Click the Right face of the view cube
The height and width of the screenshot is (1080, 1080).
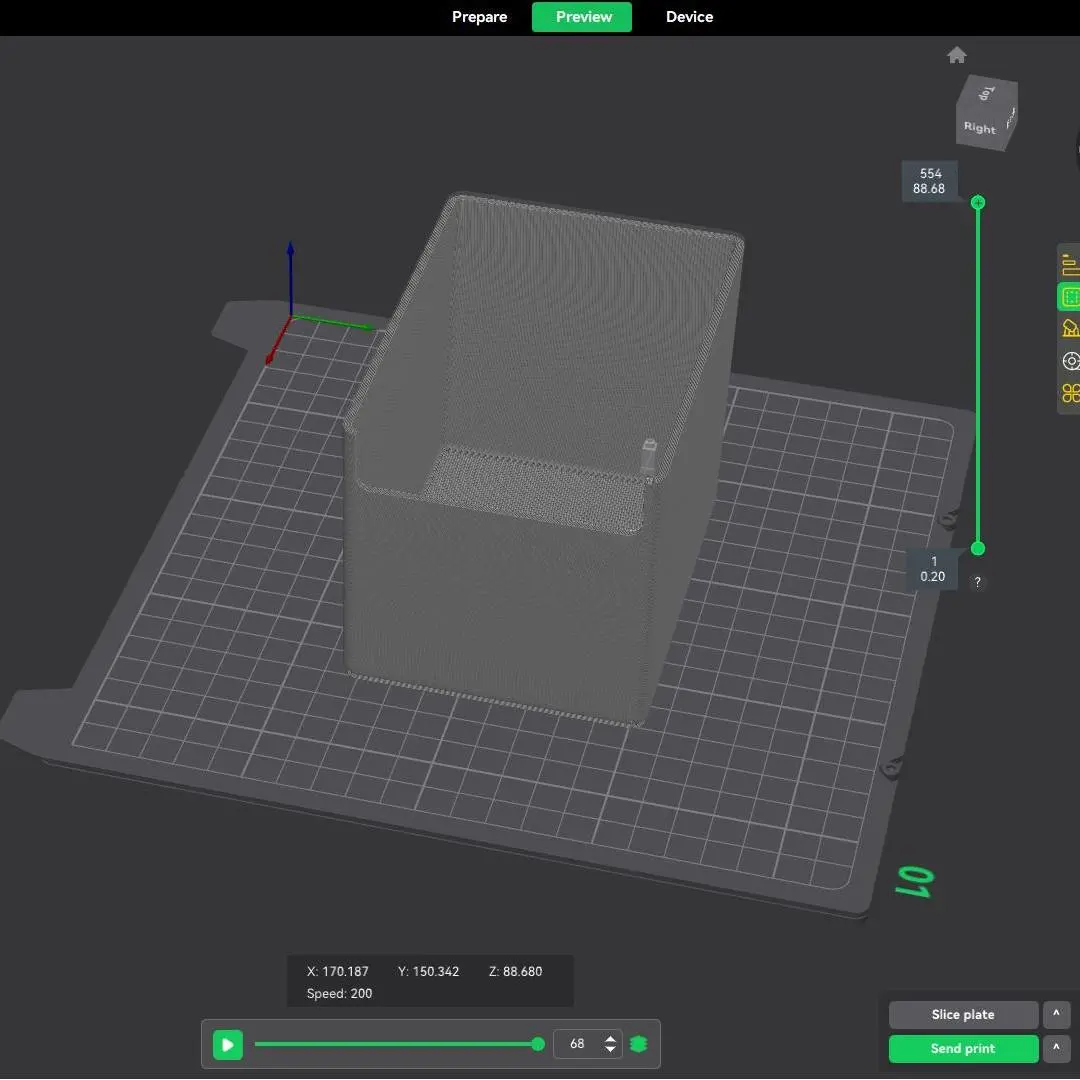pyautogui.click(x=979, y=128)
